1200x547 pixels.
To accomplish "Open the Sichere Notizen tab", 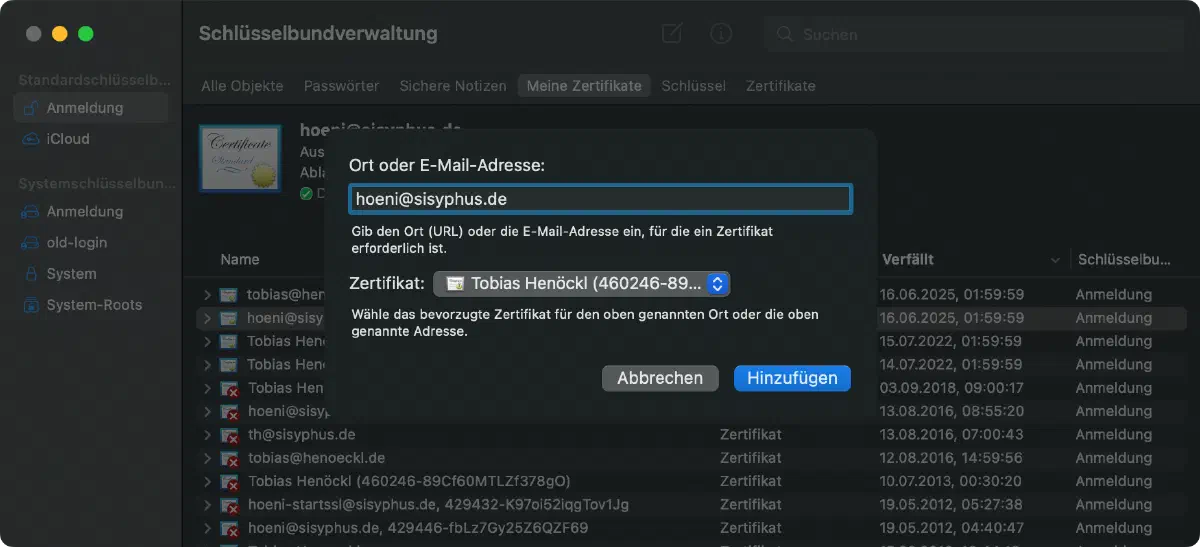I will point(453,86).
